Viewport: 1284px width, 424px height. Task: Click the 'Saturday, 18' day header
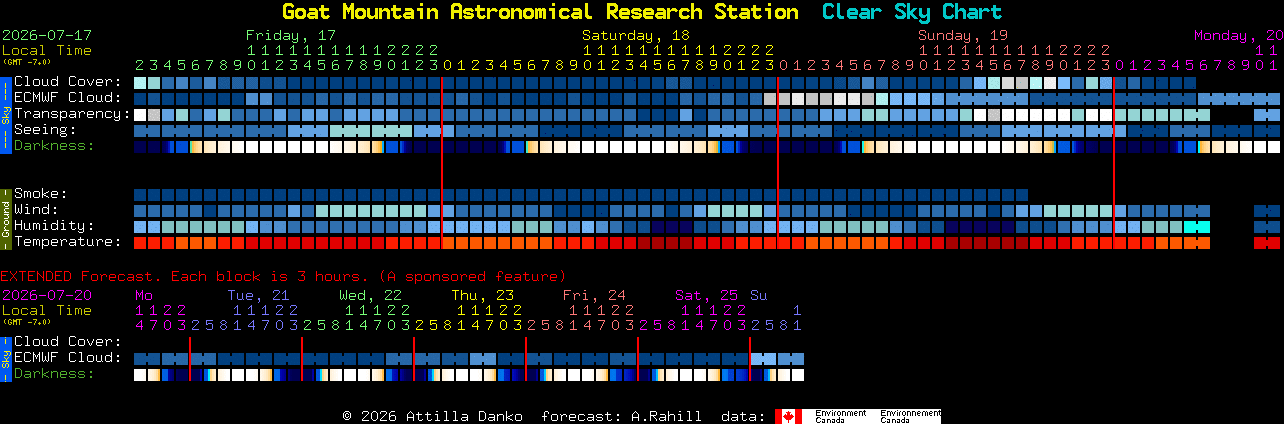tap(636, 35)
